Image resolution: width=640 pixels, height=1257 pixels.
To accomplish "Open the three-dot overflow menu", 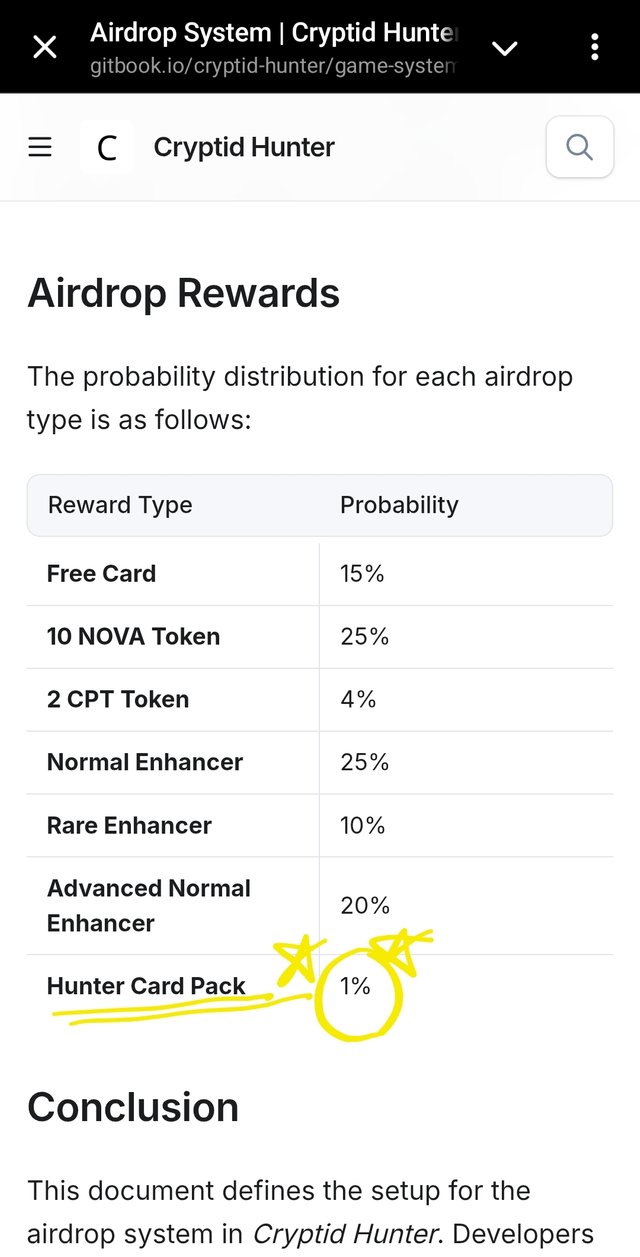I will [x=595, y=47].
